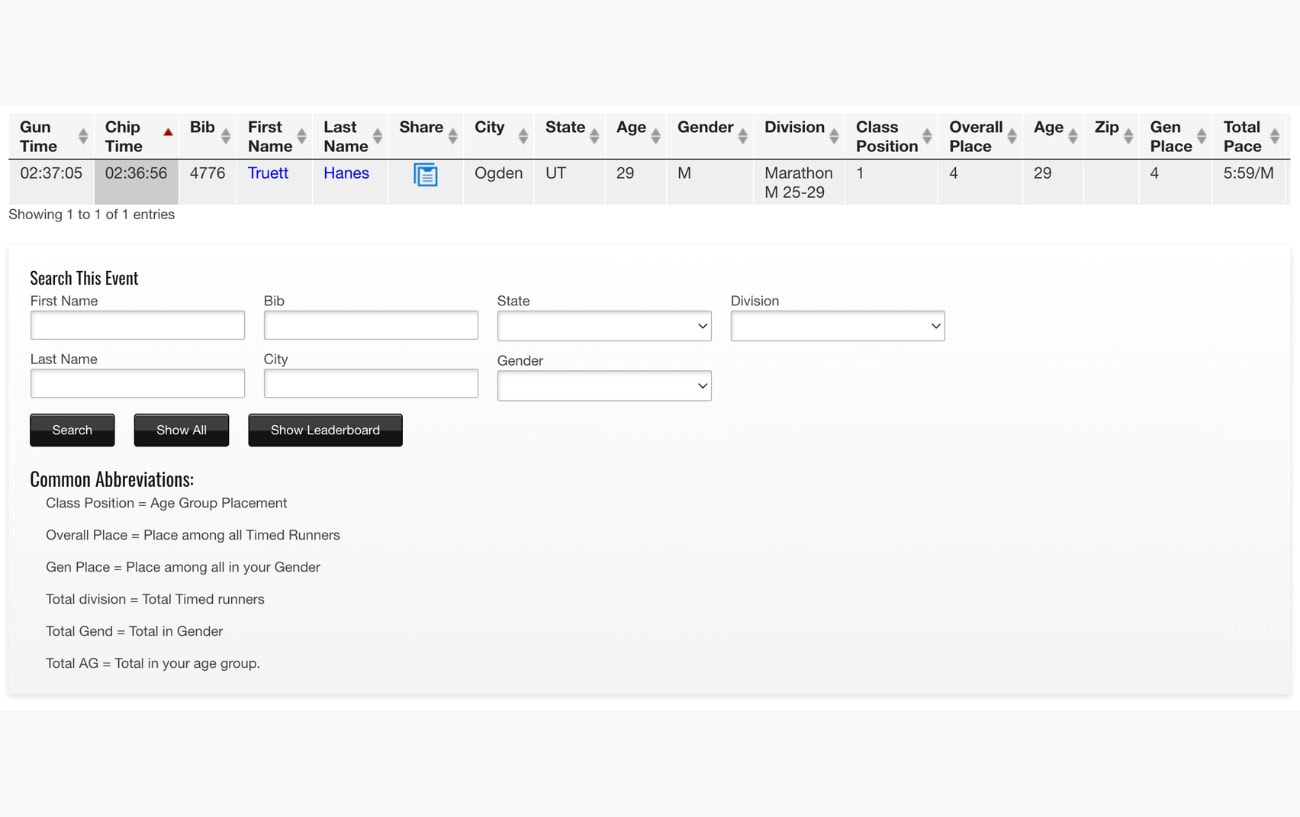Sort by Last Name column arrows
The height and width of the screenshot is (817, 1300).
click(377, 137)
